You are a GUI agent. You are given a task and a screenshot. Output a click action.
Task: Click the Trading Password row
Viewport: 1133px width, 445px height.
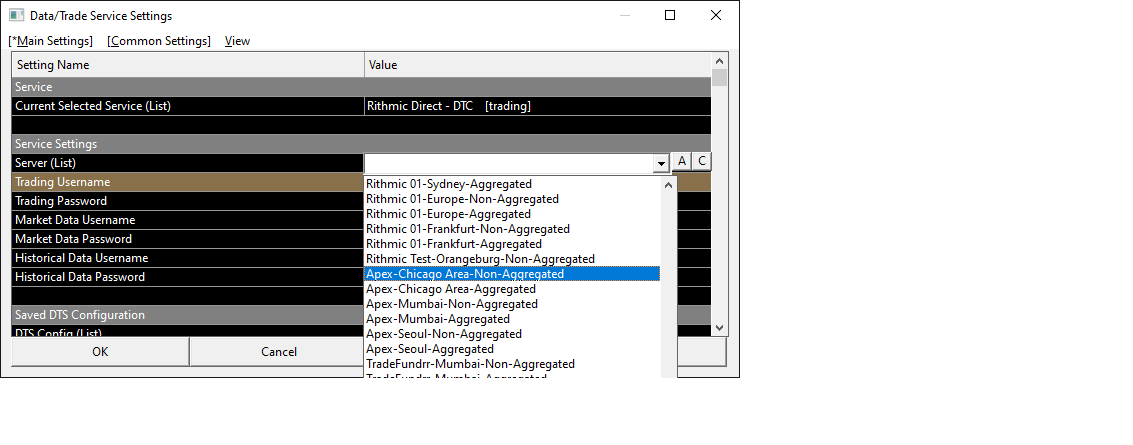point(188,201)
